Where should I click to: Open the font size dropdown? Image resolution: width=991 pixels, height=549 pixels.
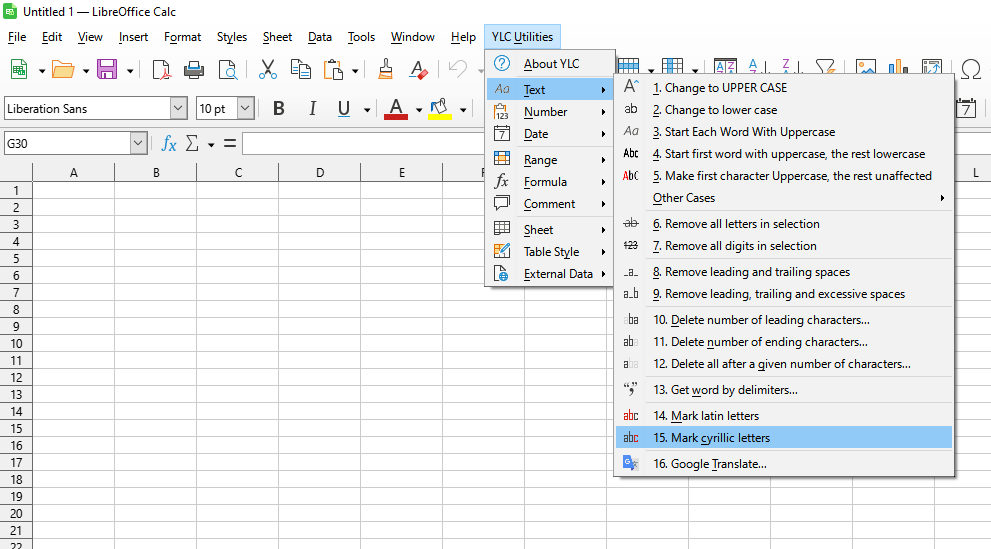click(x=245, y=108)
